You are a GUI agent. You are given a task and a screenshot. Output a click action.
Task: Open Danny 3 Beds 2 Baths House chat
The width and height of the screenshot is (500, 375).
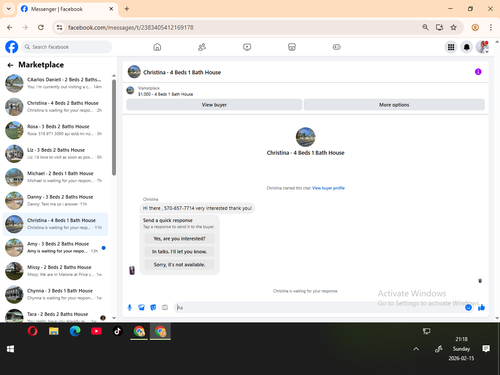click(x=55, y=200)
